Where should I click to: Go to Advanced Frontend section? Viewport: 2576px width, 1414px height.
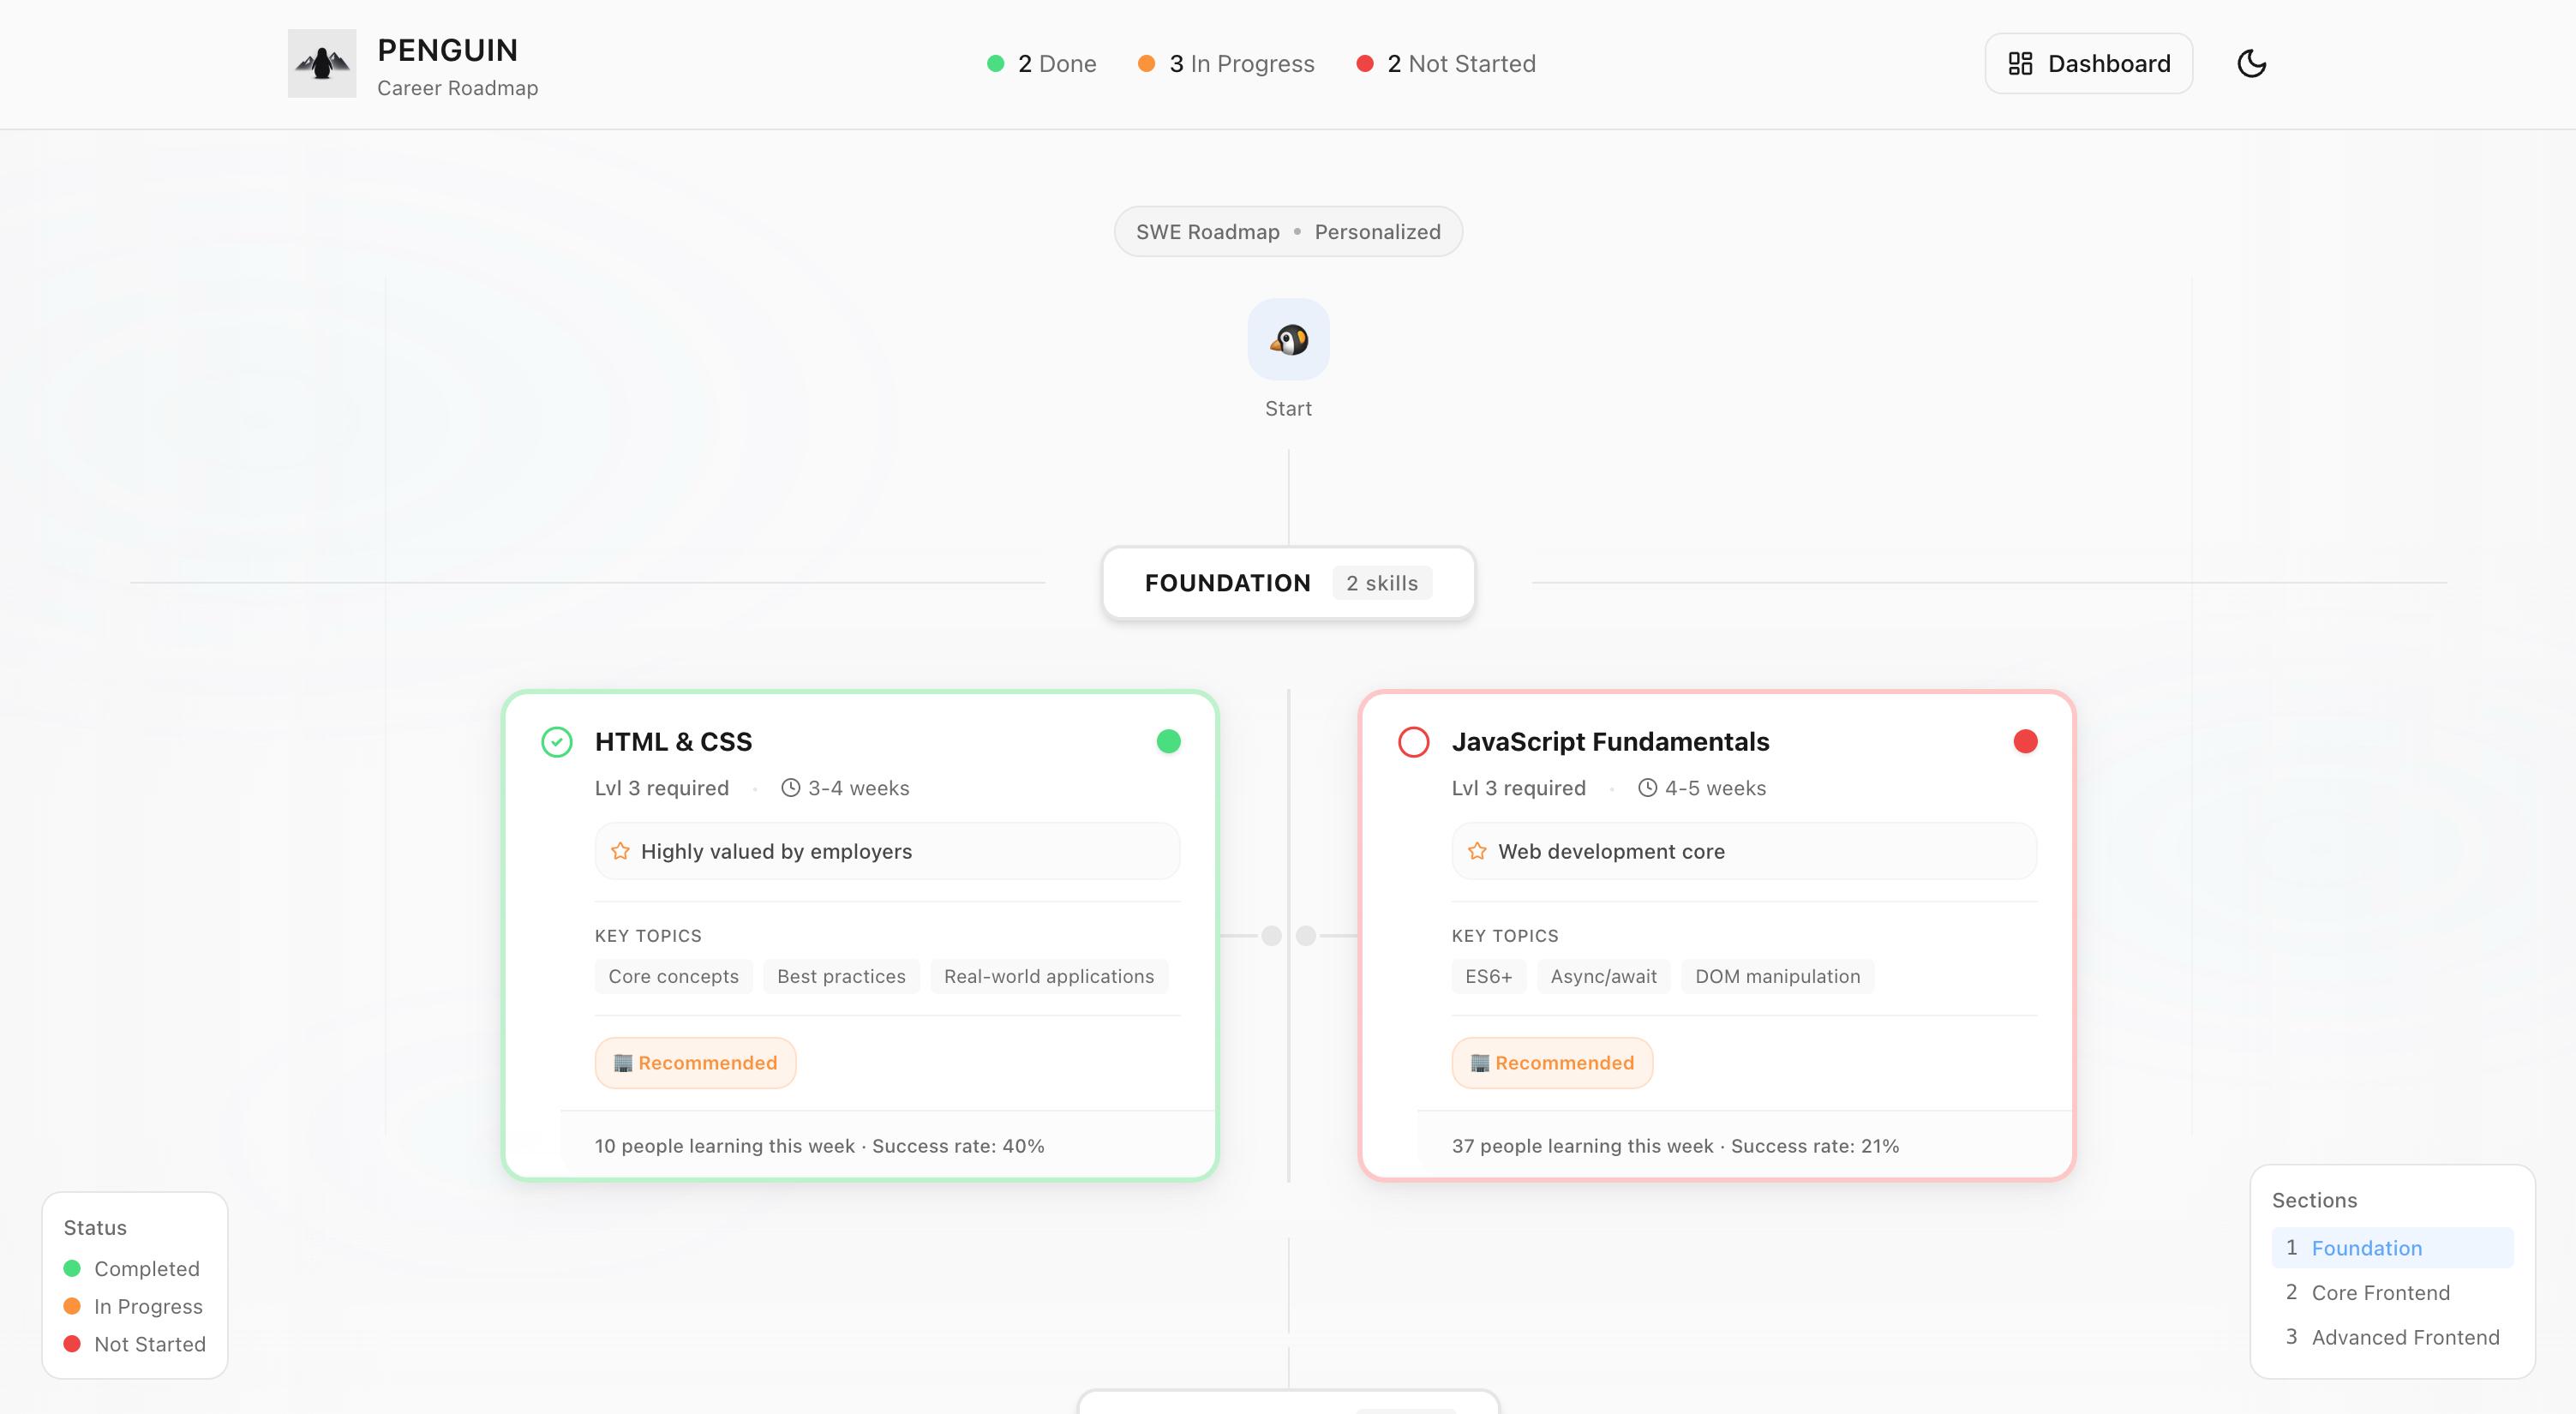point(2404,1337)
